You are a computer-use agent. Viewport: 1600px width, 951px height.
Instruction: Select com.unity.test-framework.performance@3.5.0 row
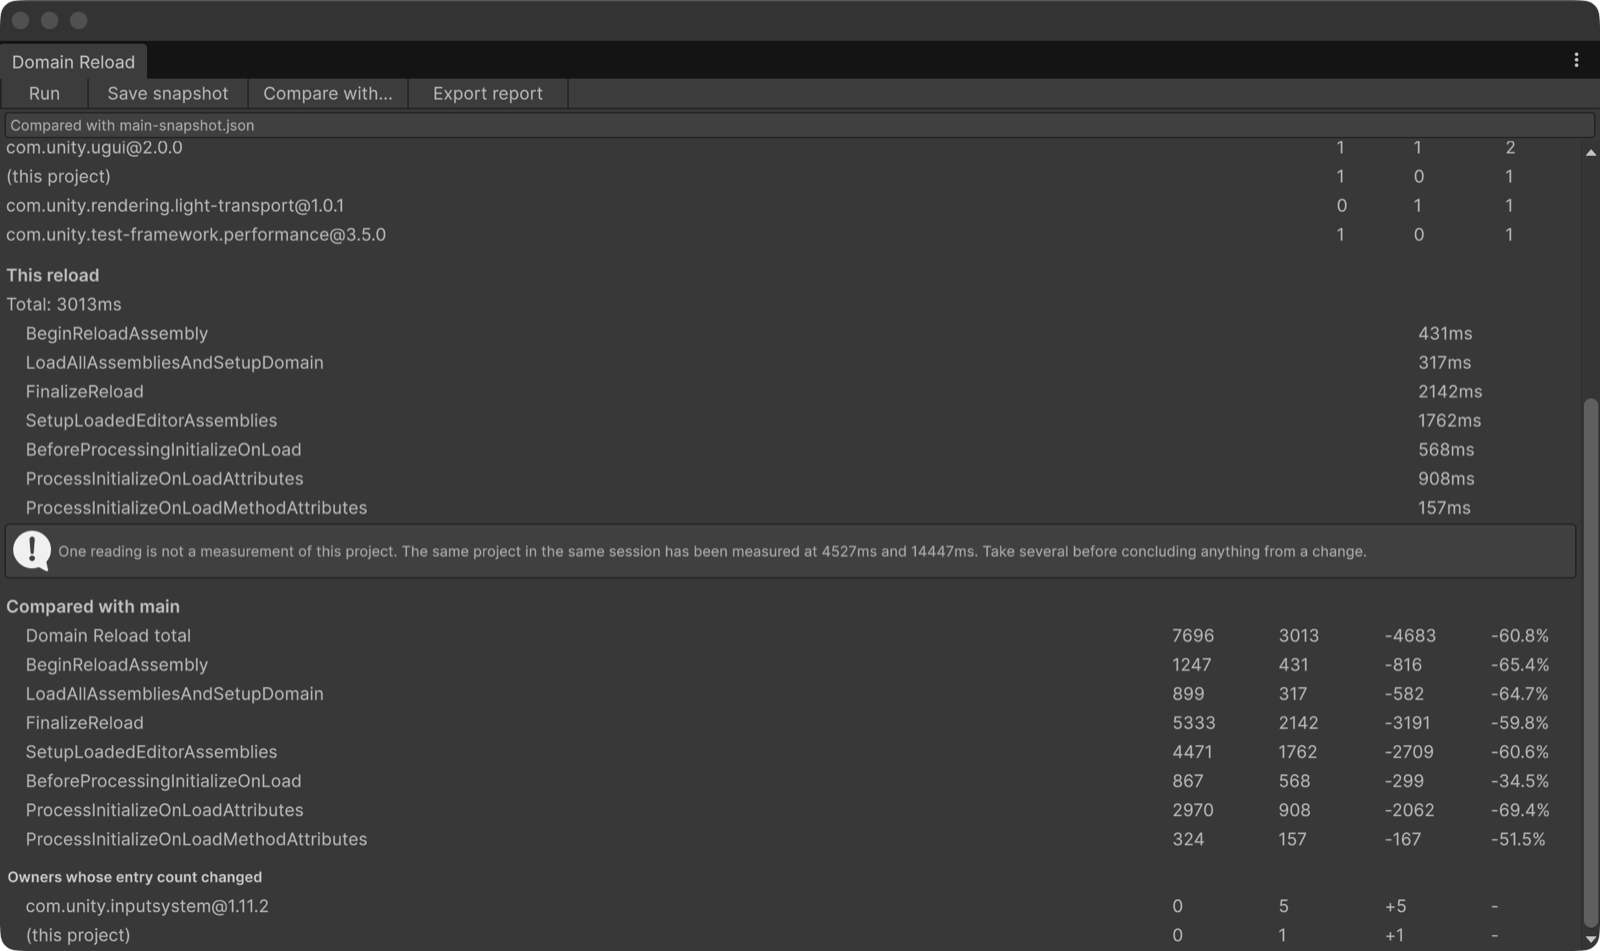(x=790, y=234)
